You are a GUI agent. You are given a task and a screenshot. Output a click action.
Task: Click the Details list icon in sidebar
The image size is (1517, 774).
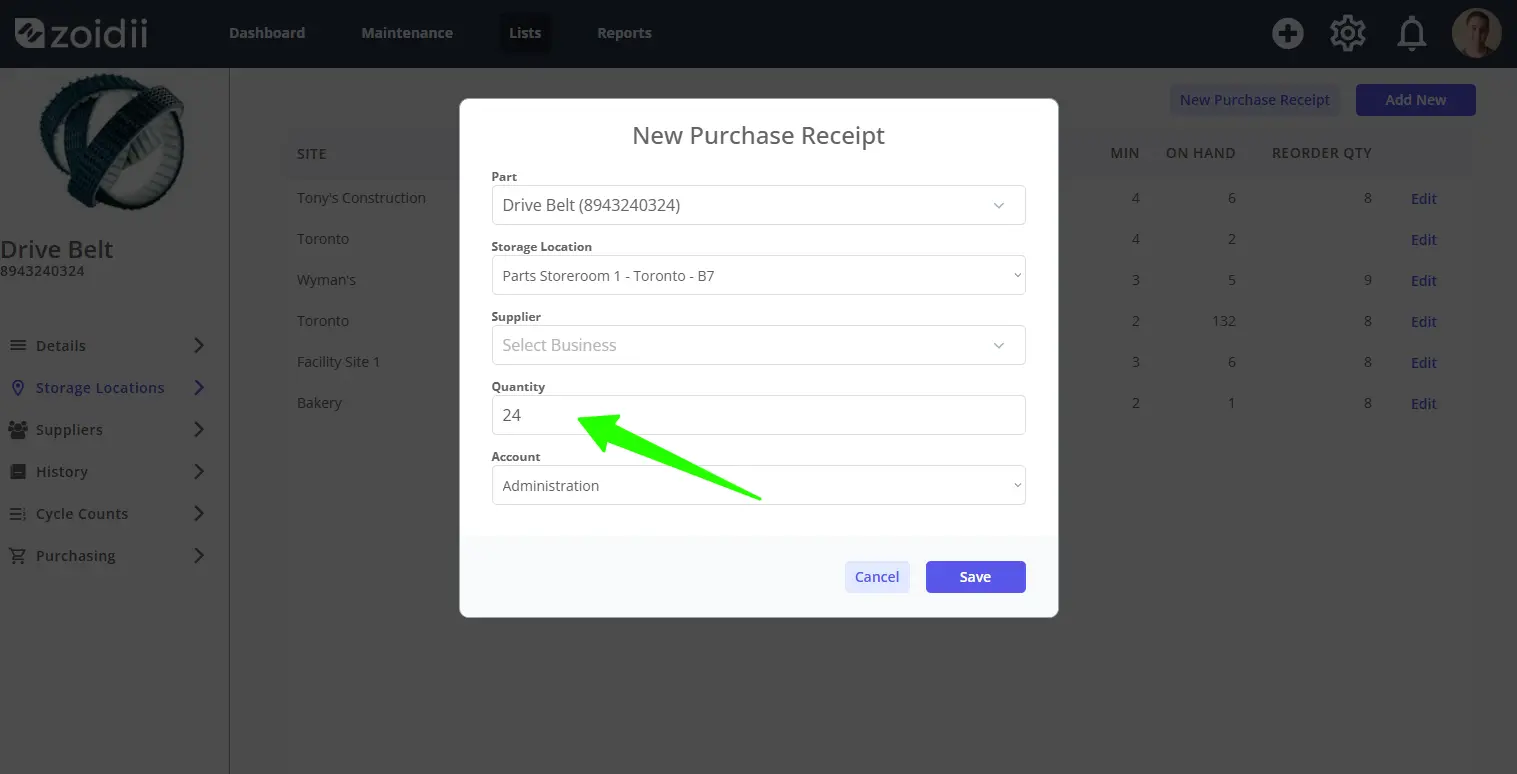tap(17, 345)
